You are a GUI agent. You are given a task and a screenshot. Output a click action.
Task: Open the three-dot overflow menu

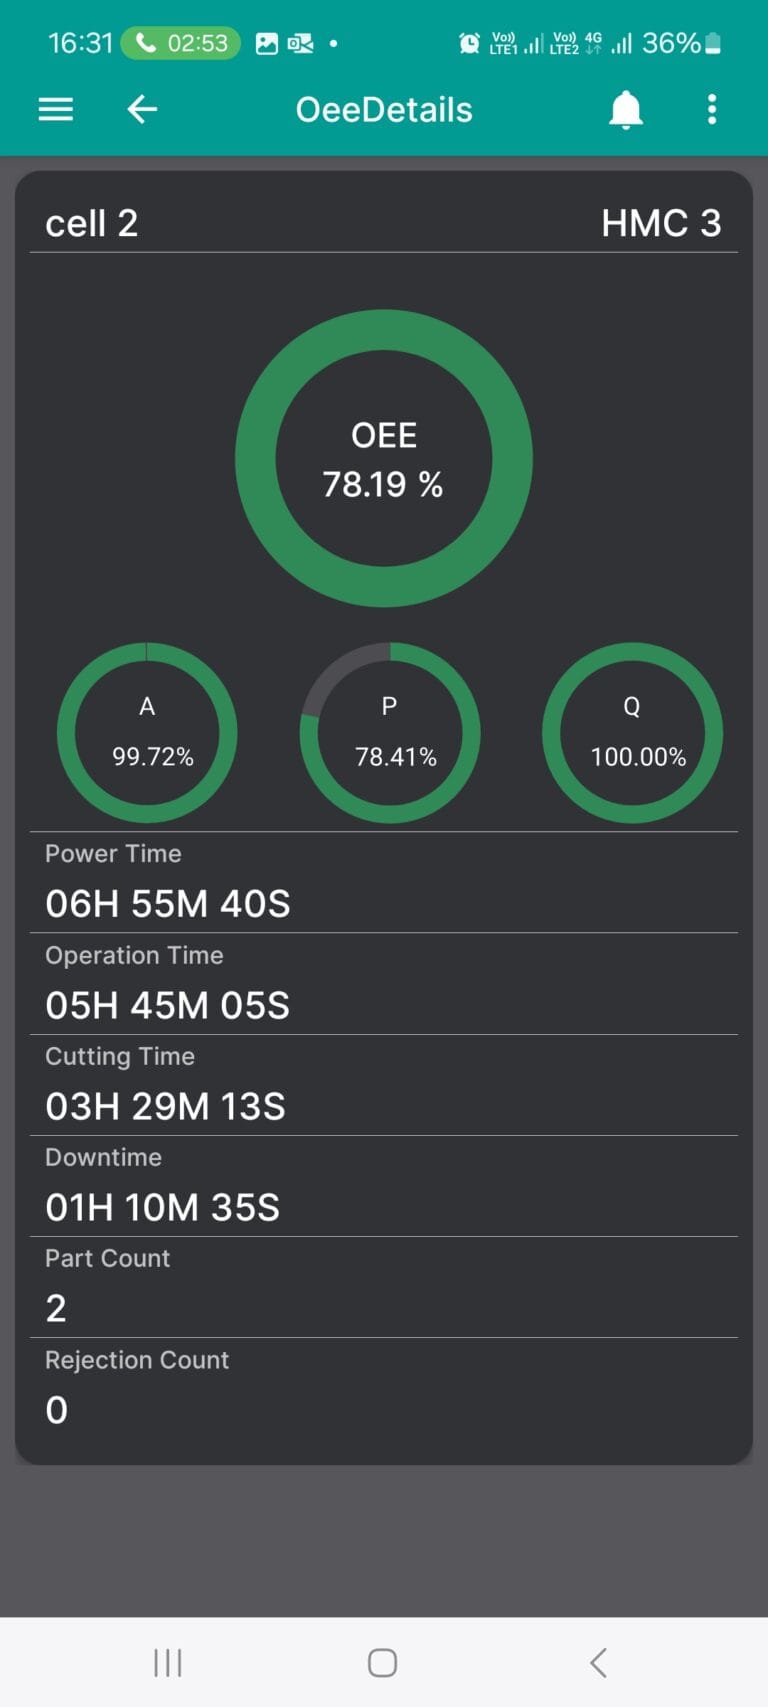coord(712,109)
